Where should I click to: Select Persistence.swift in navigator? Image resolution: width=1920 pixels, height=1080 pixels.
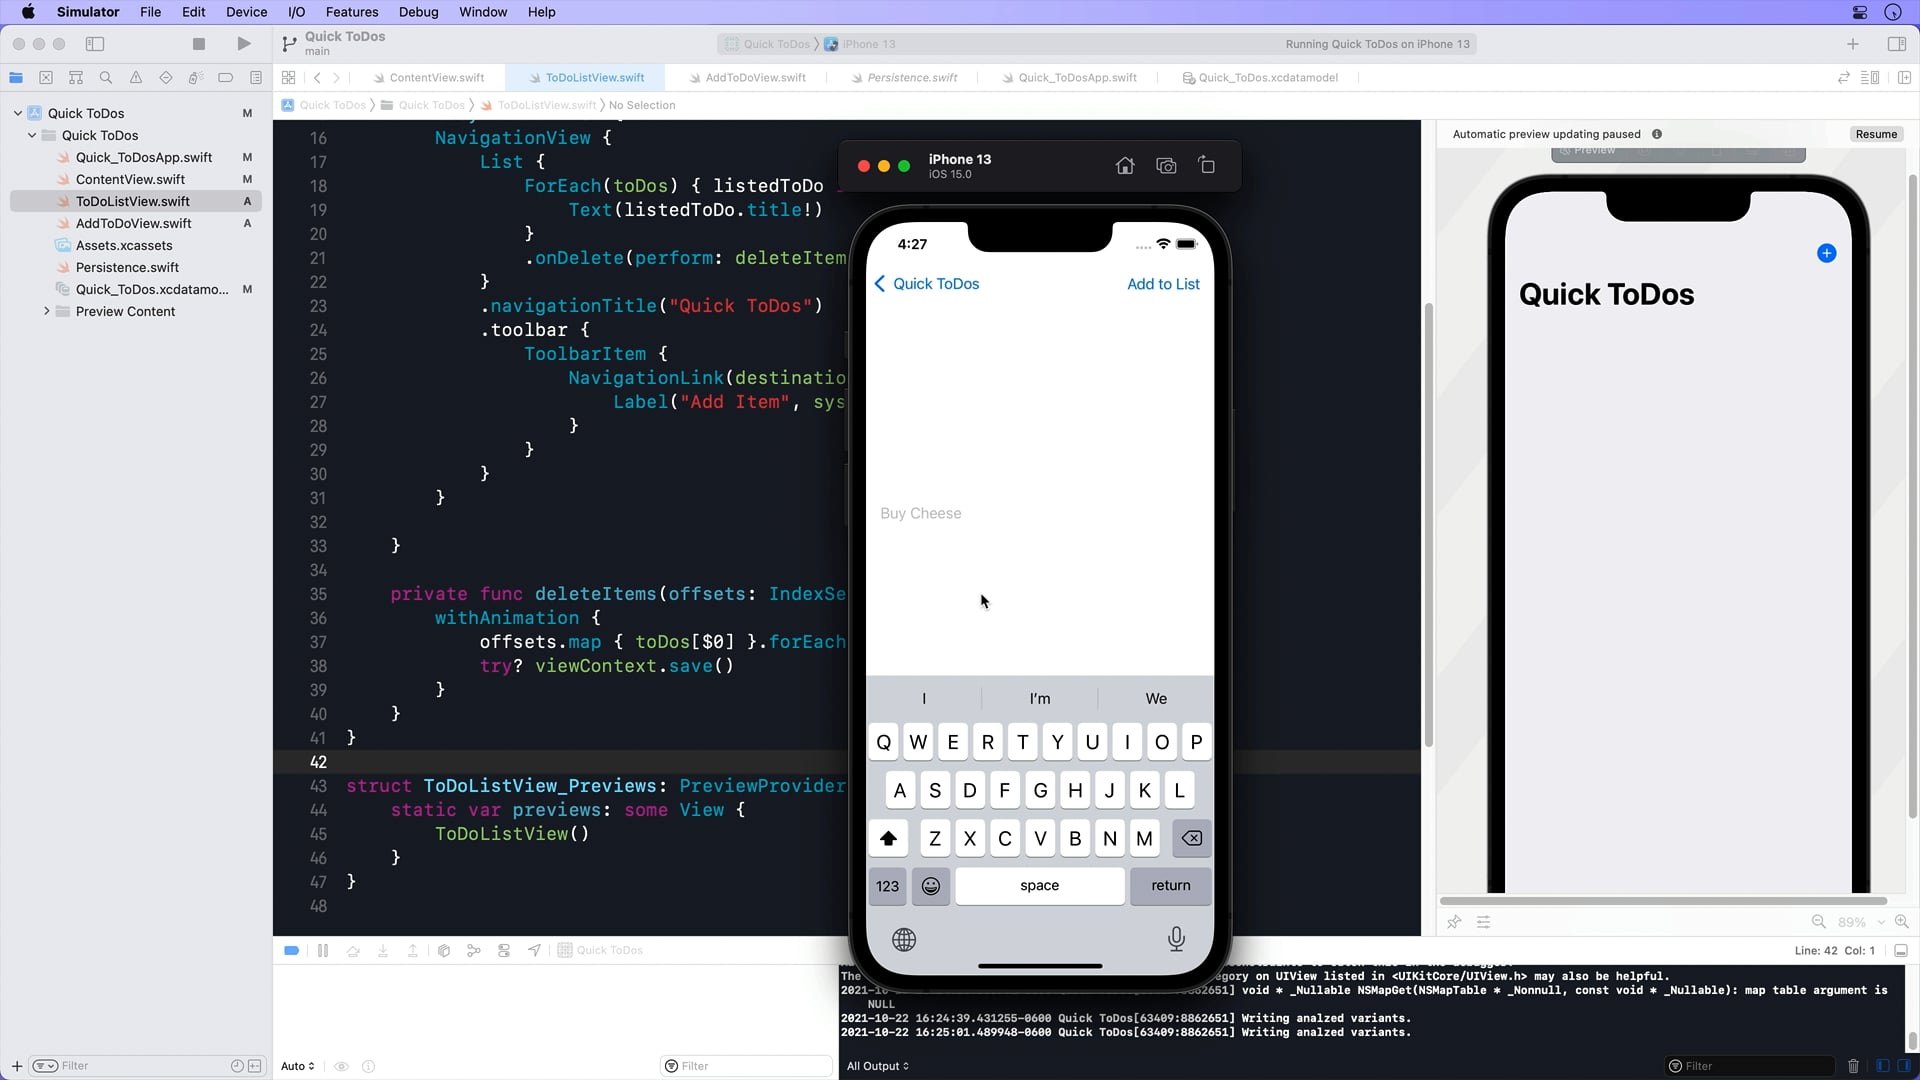[136, 267]
